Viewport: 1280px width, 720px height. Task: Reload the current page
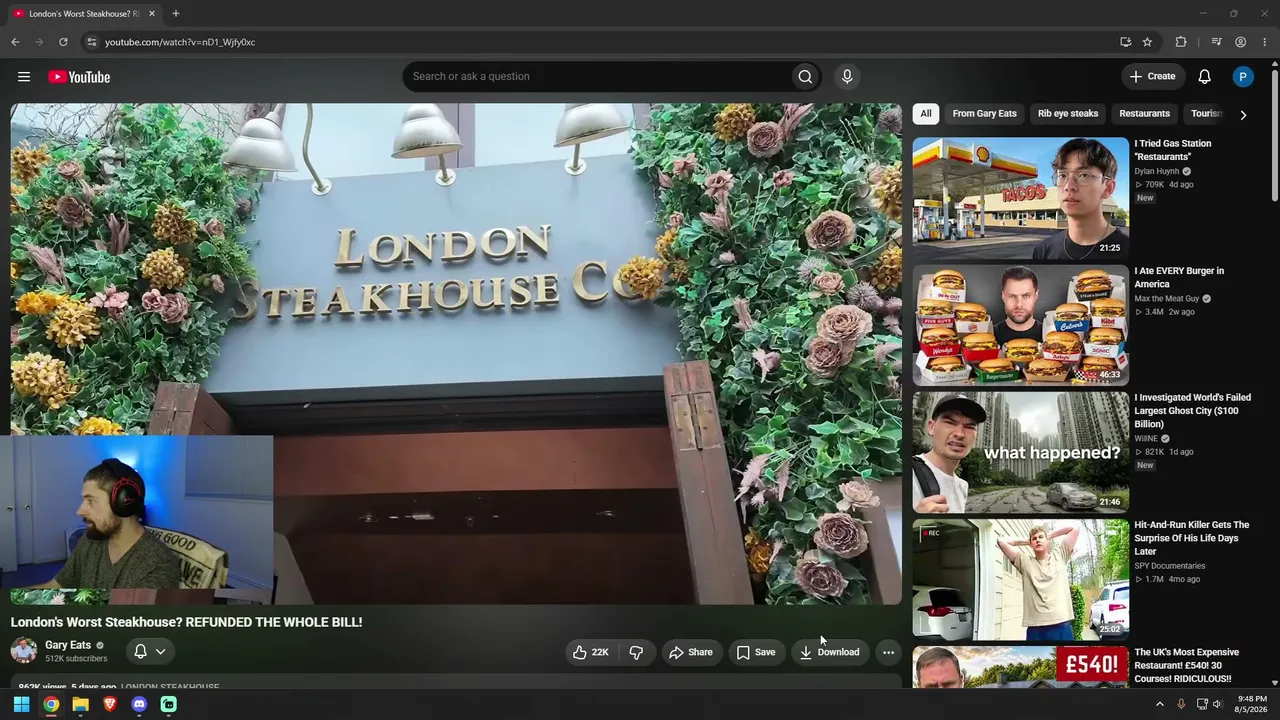[x=63, y=42]
